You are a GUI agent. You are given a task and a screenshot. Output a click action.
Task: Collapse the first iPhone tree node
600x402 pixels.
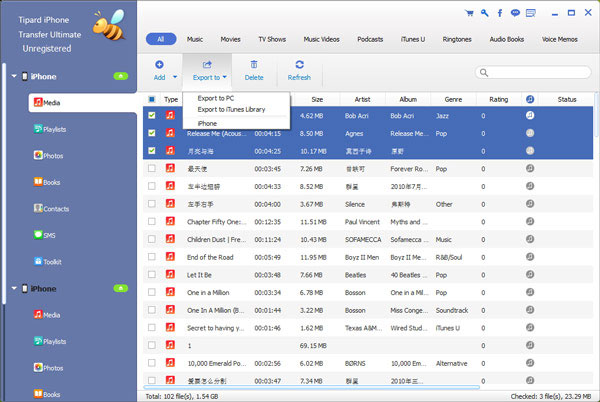tap(14, 76)
